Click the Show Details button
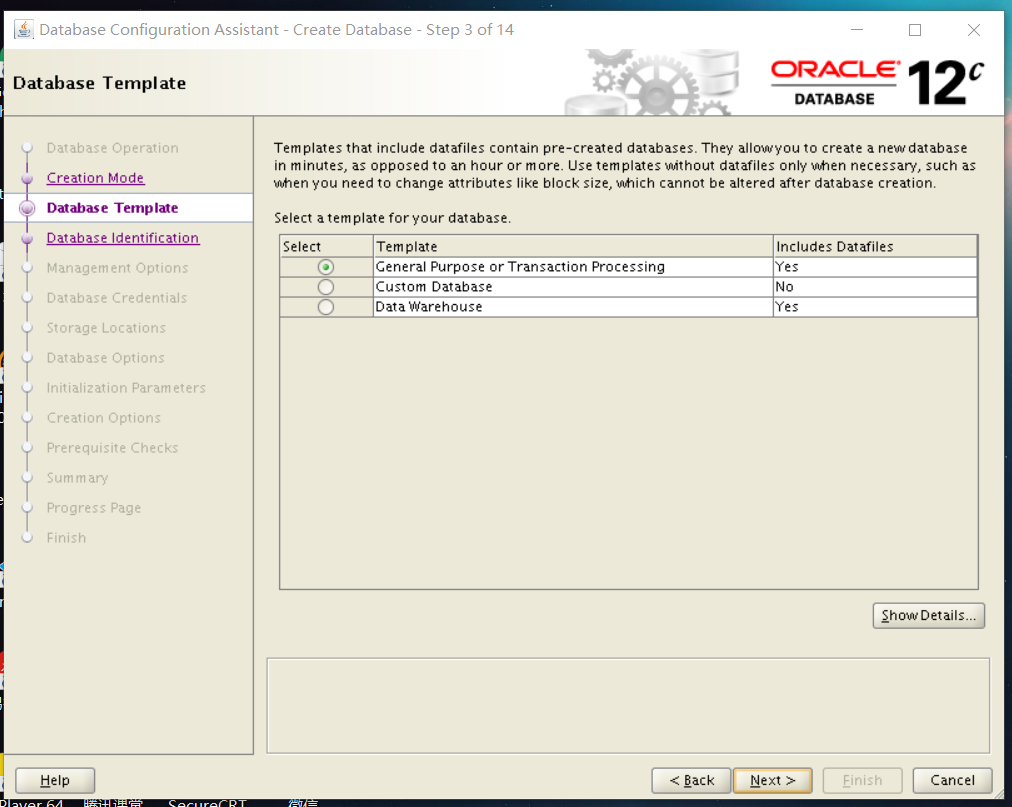The image size is (1012, 807). point(928,615)
